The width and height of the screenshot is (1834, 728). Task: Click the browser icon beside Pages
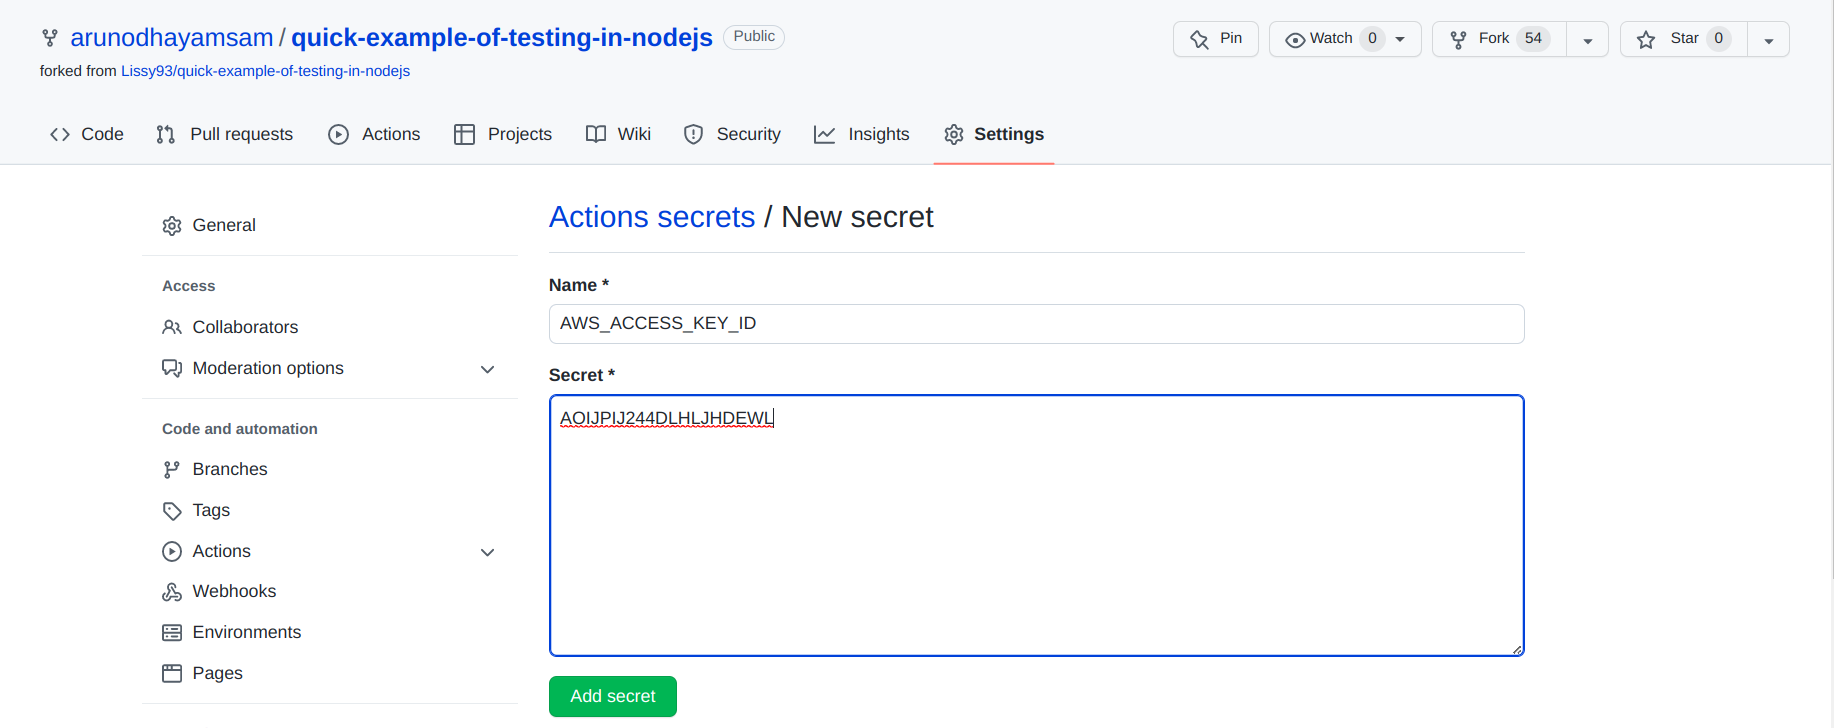tap(172, 674)
